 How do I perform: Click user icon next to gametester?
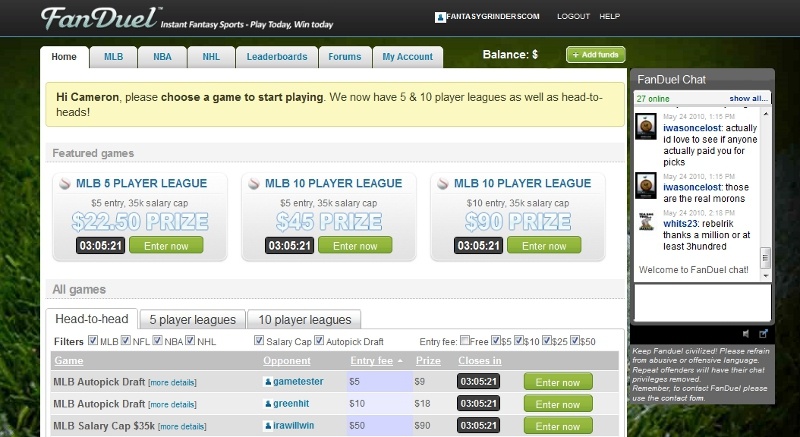[x=268, y=382]
